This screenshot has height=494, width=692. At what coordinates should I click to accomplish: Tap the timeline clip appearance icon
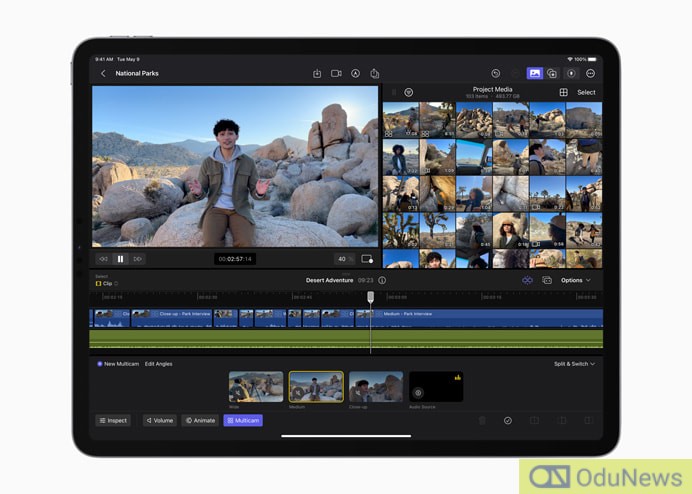point(547,280)
